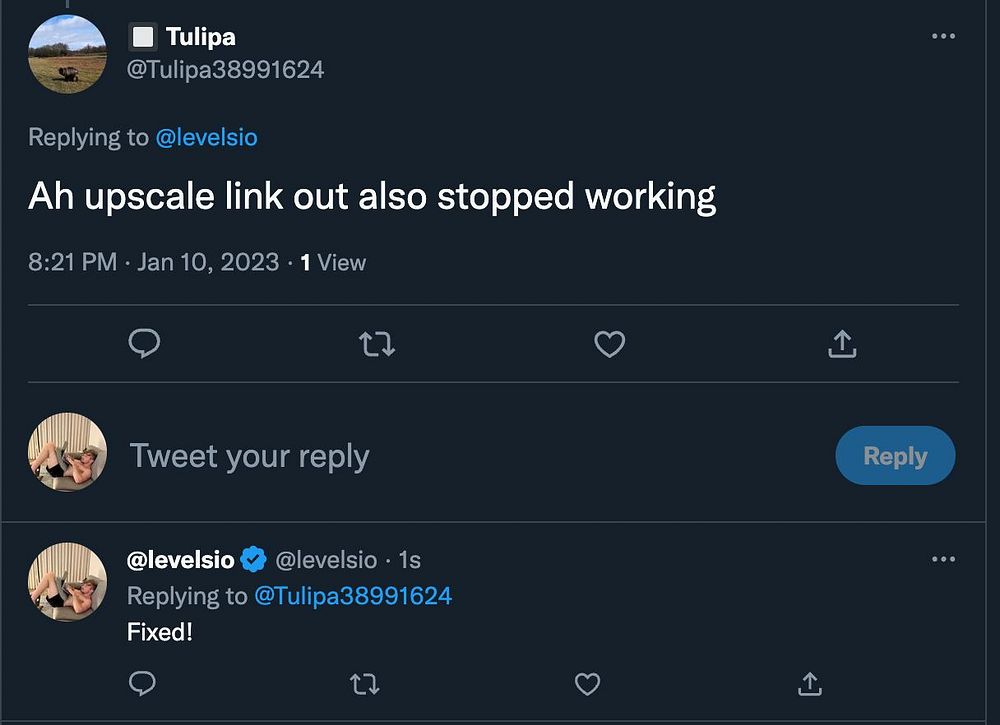Click comment icon under the Fixed! reply

click(x=143, y=684)
